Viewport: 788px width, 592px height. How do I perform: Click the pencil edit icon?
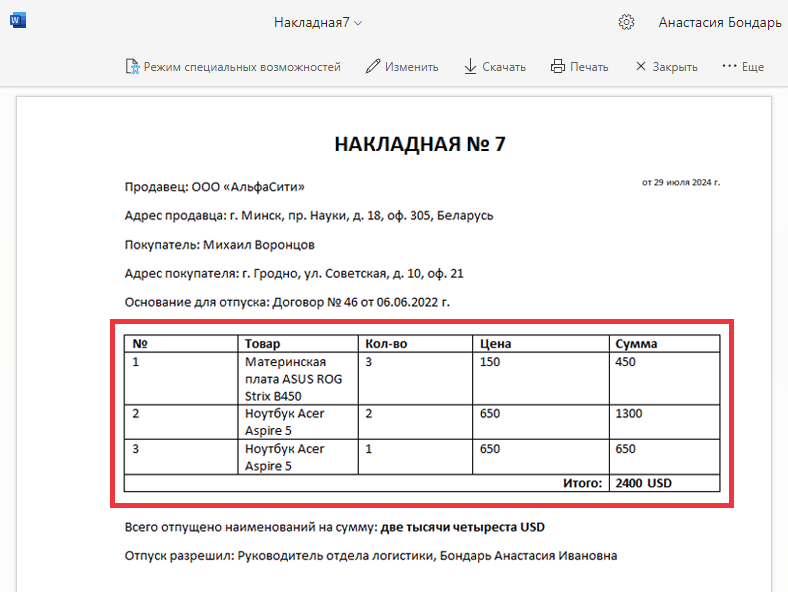[373, 66]
